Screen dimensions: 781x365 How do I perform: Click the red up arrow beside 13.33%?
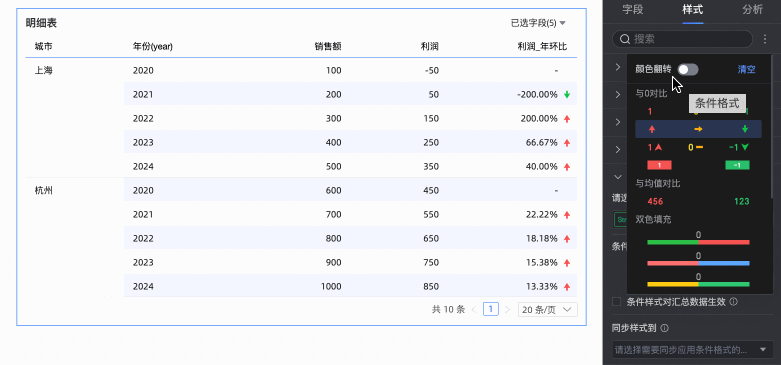[x=567, y=286]
